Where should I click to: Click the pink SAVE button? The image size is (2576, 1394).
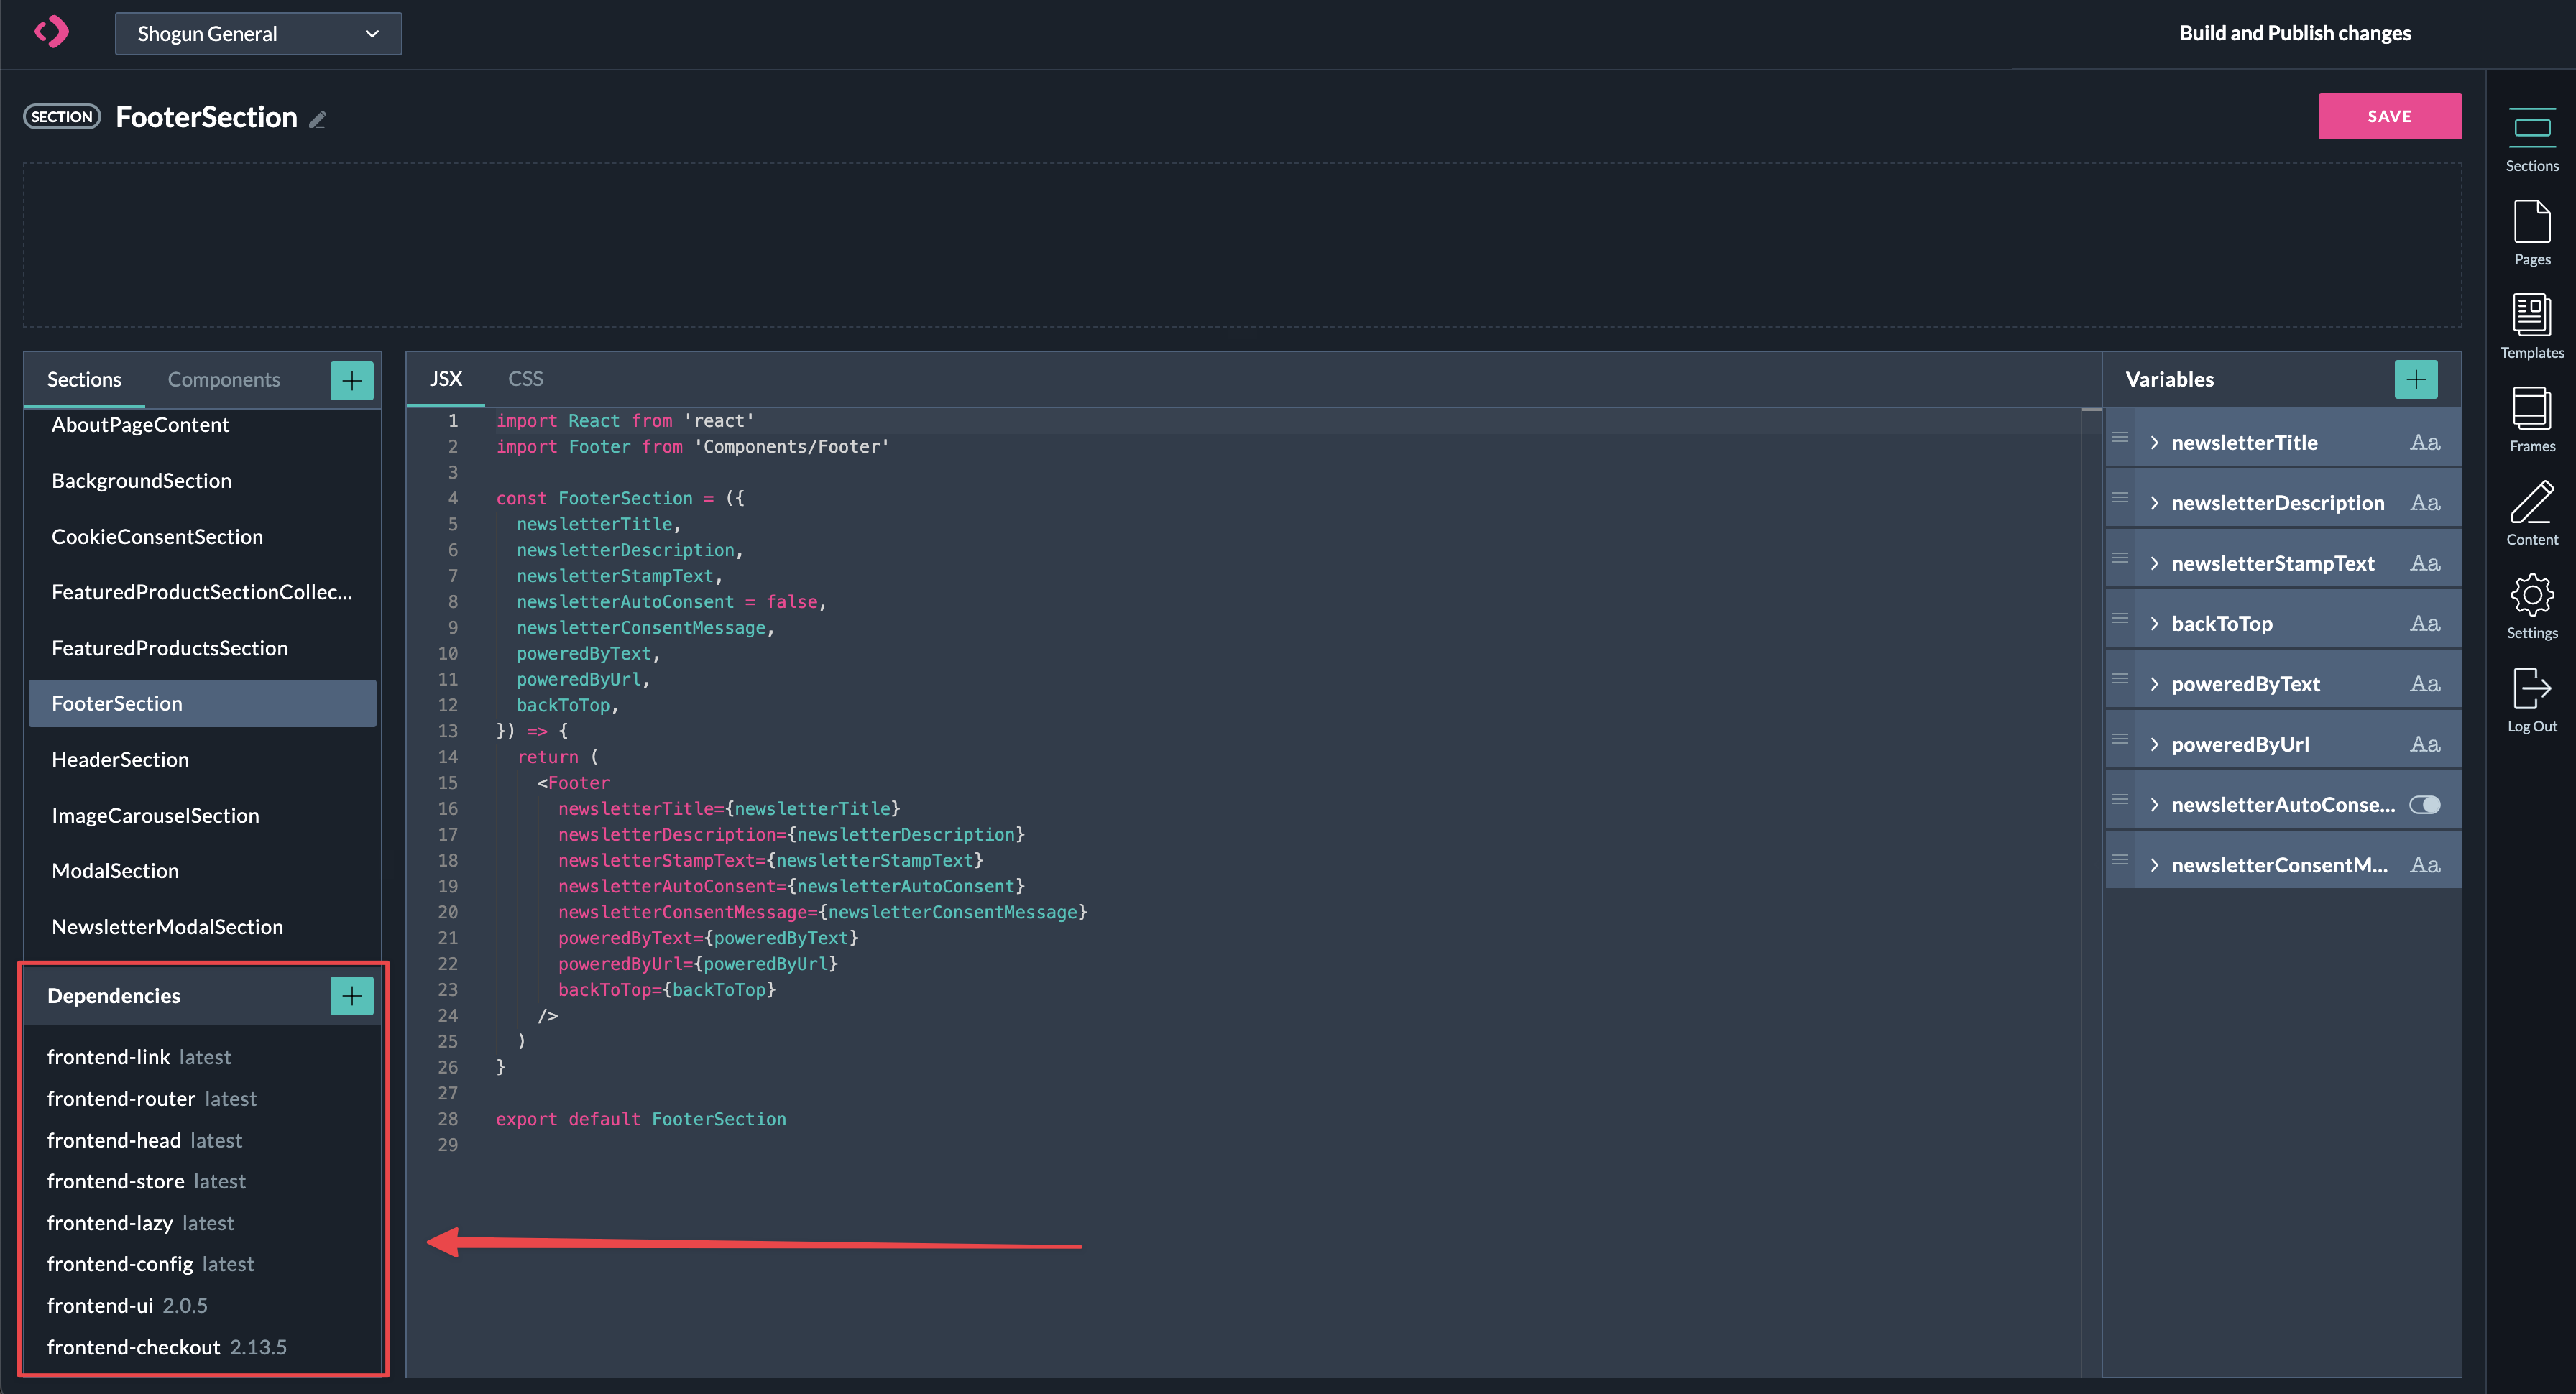coord(2389,116)
